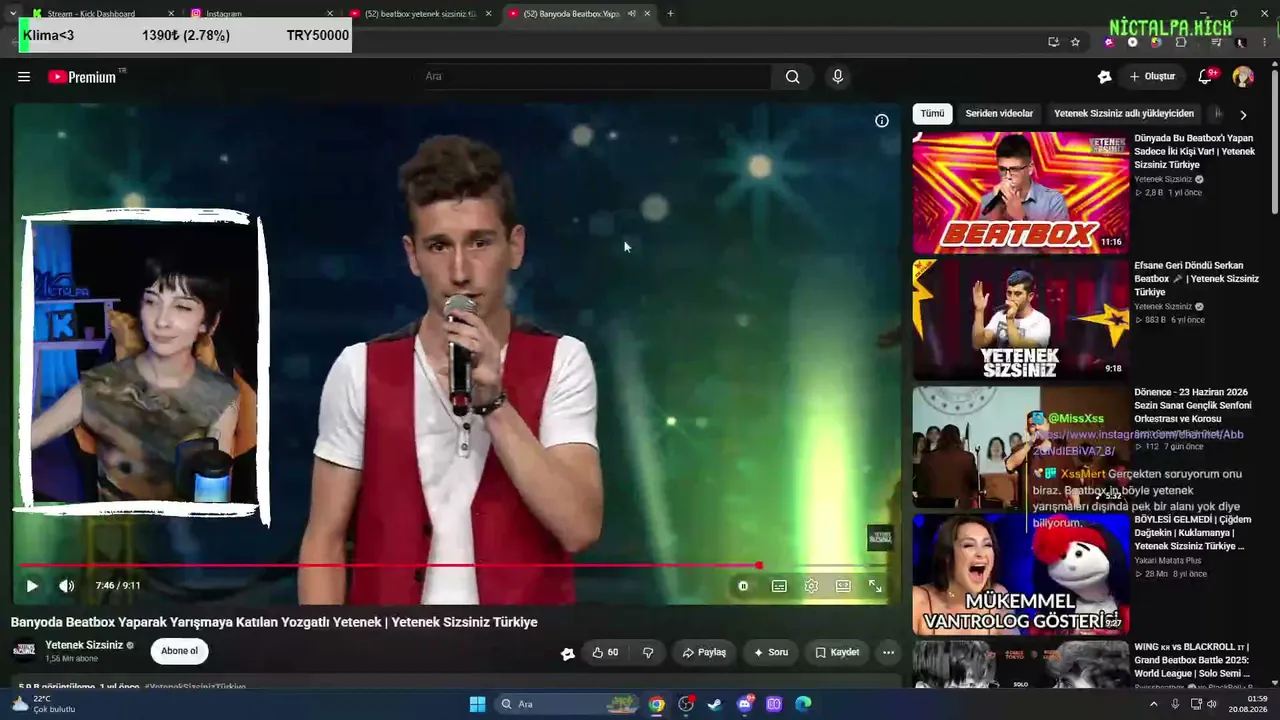
Task: Open Windows Start menu
Action: click(477, 704)
